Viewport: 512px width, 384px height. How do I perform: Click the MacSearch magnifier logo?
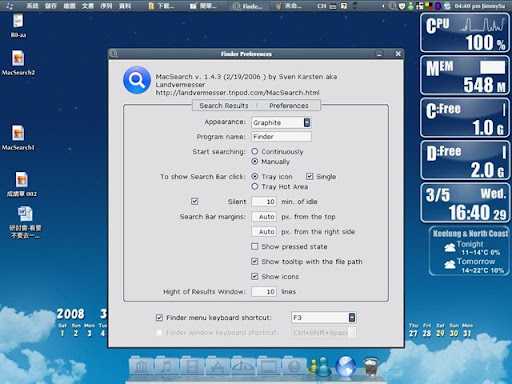click(x=137, y=80)
